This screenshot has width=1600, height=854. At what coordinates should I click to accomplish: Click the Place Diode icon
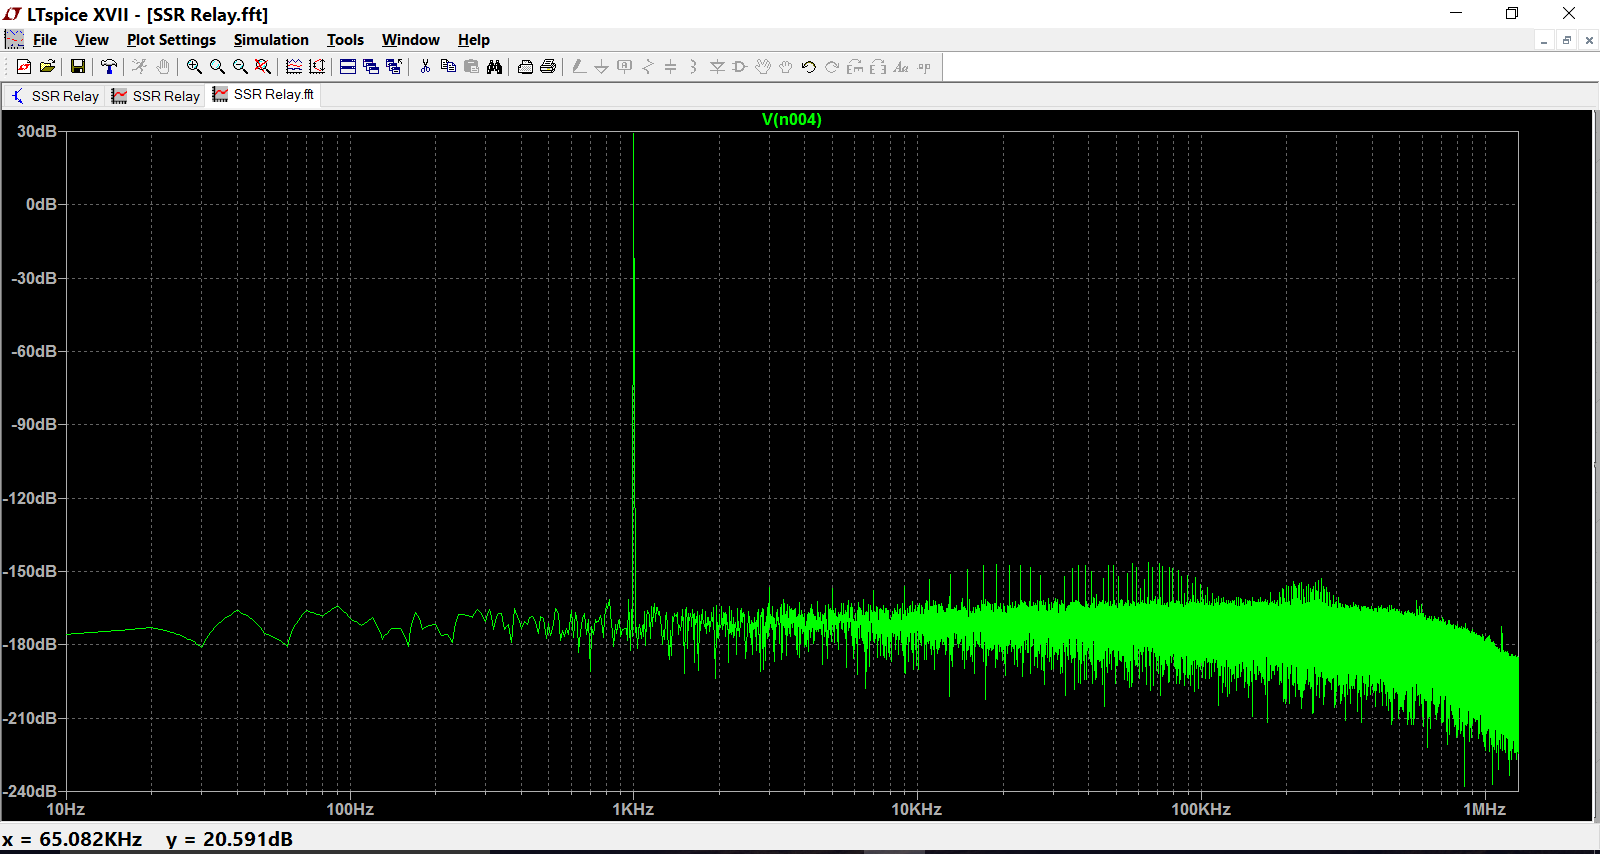point(717,67)
